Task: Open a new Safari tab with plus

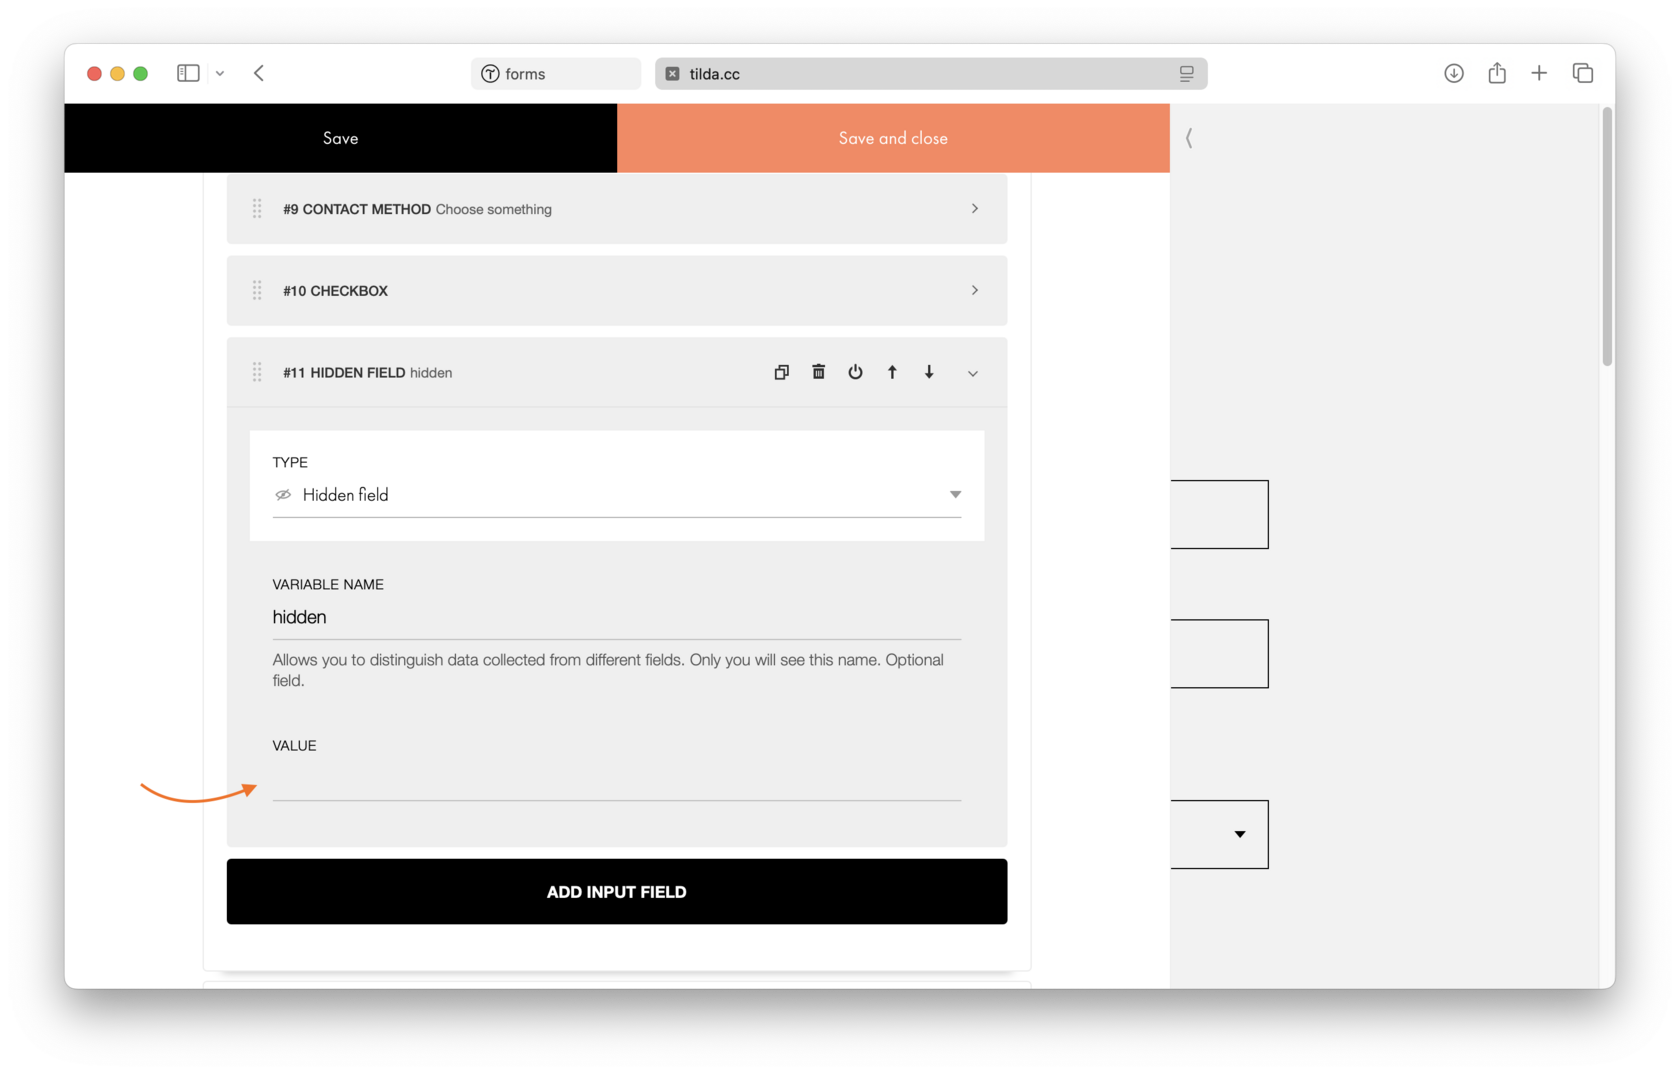Action: tap(1539, 73)
